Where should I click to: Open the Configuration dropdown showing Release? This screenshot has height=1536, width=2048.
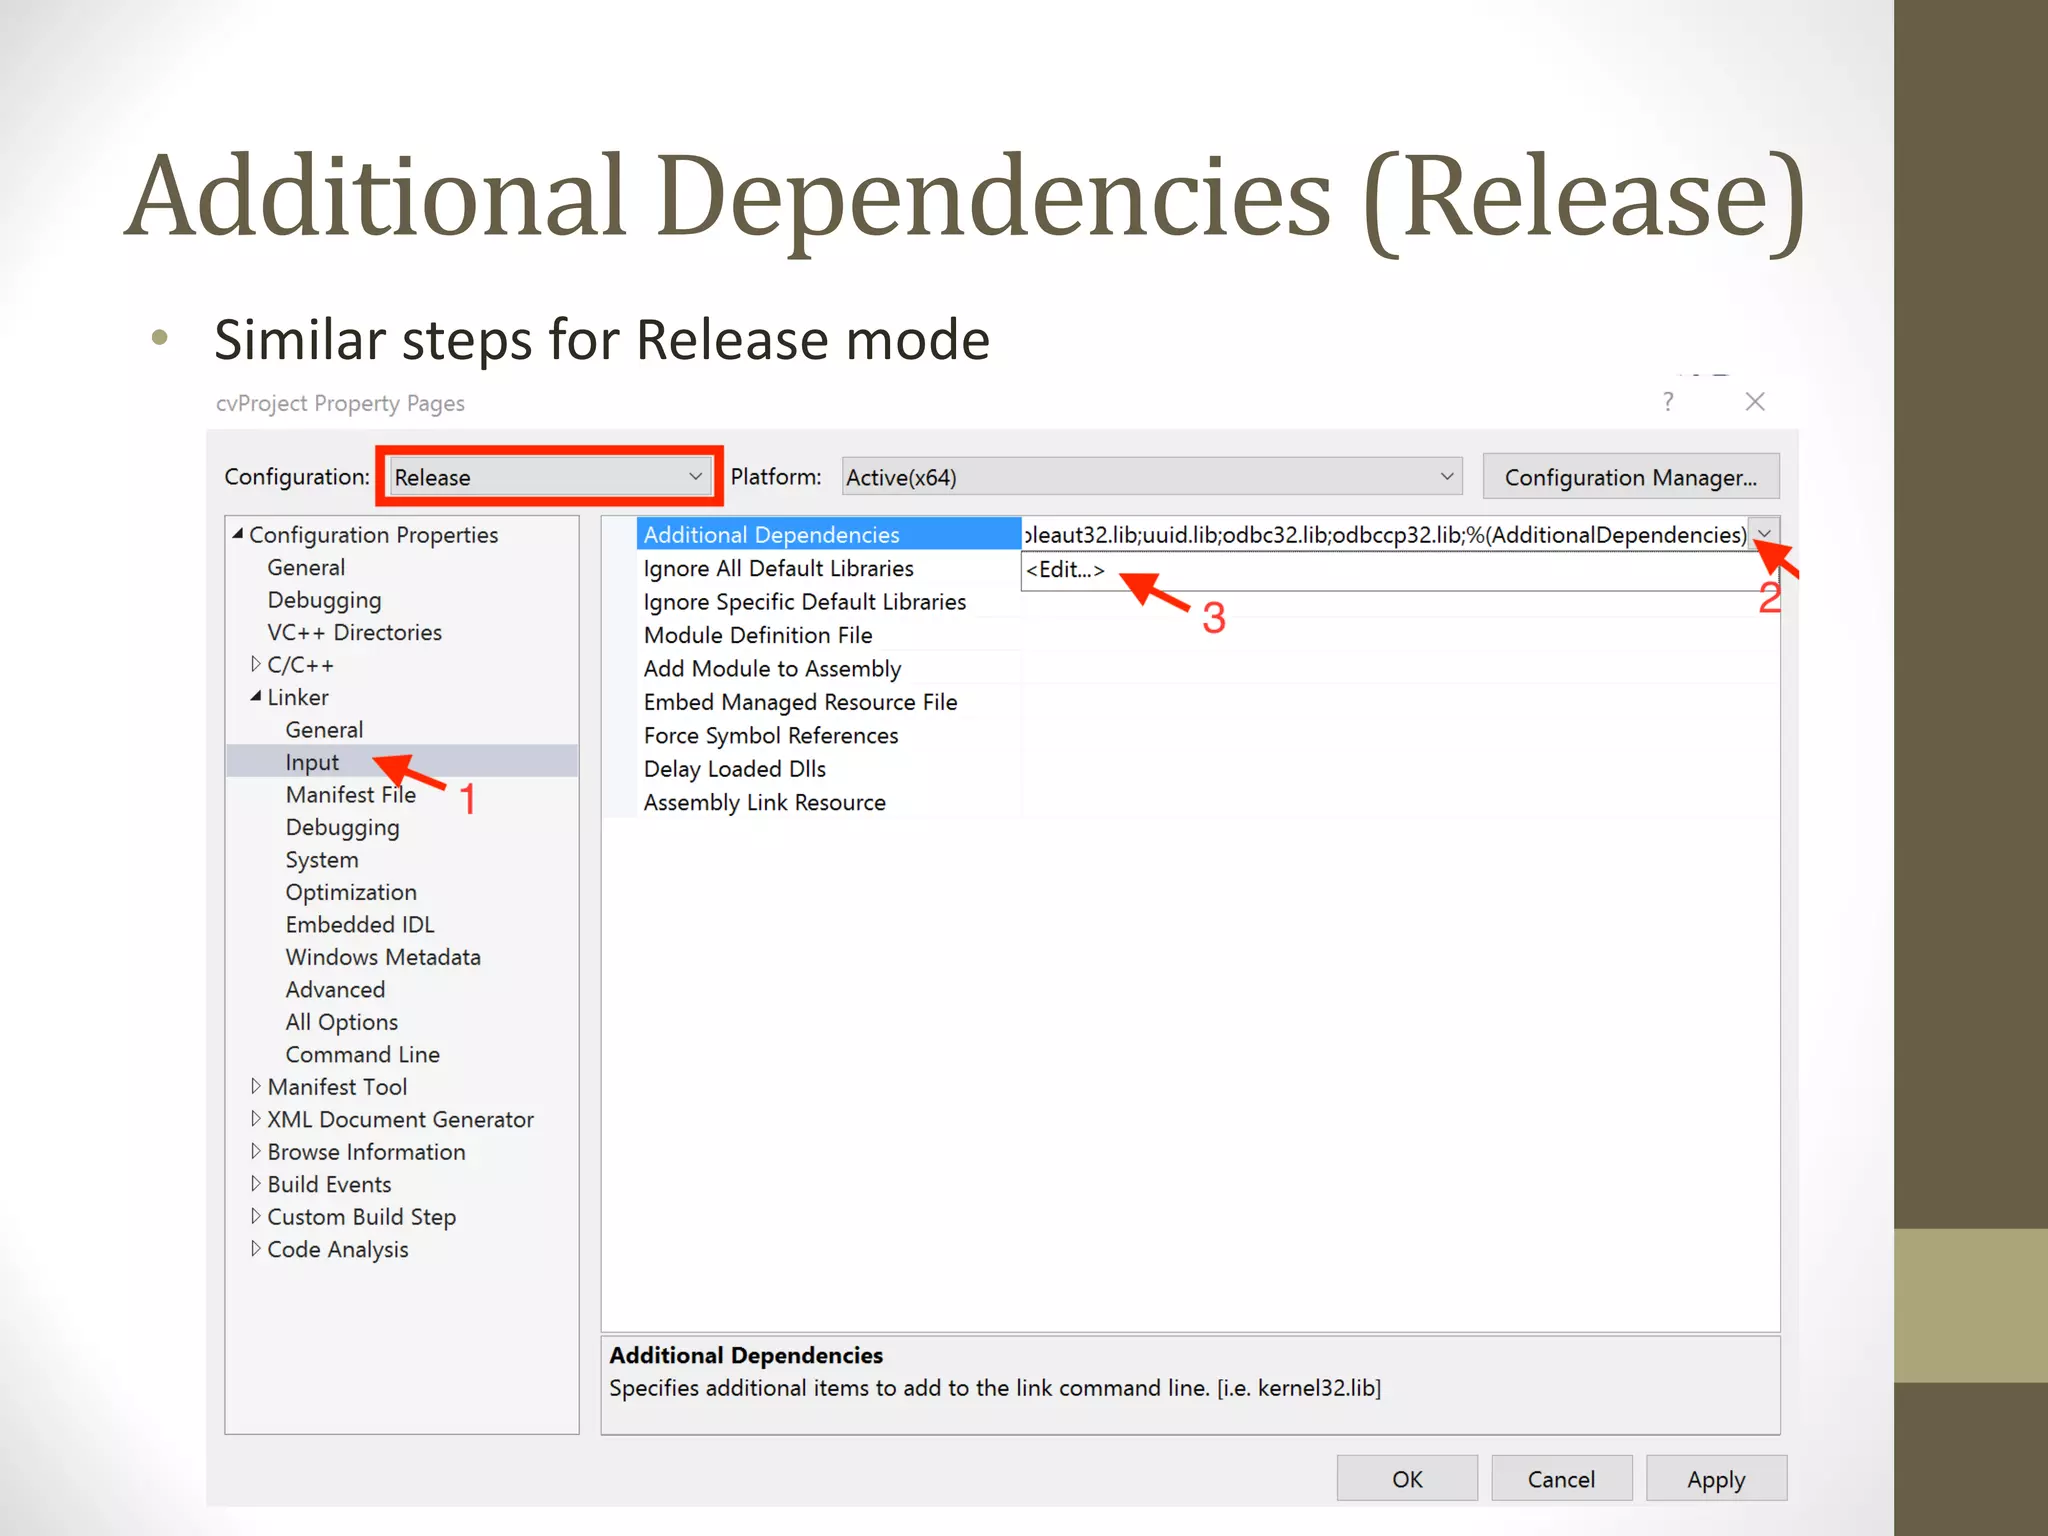coord(548,477)
